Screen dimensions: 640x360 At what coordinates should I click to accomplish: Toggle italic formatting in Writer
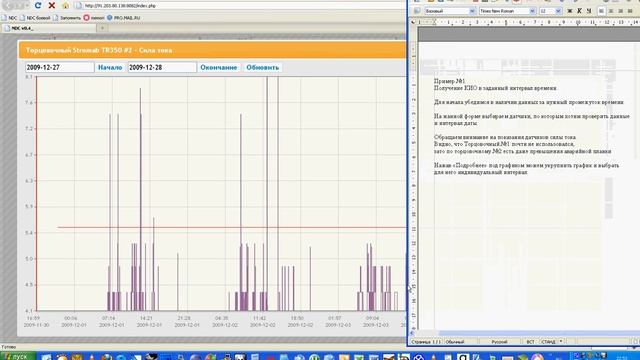tap(579, 11)
